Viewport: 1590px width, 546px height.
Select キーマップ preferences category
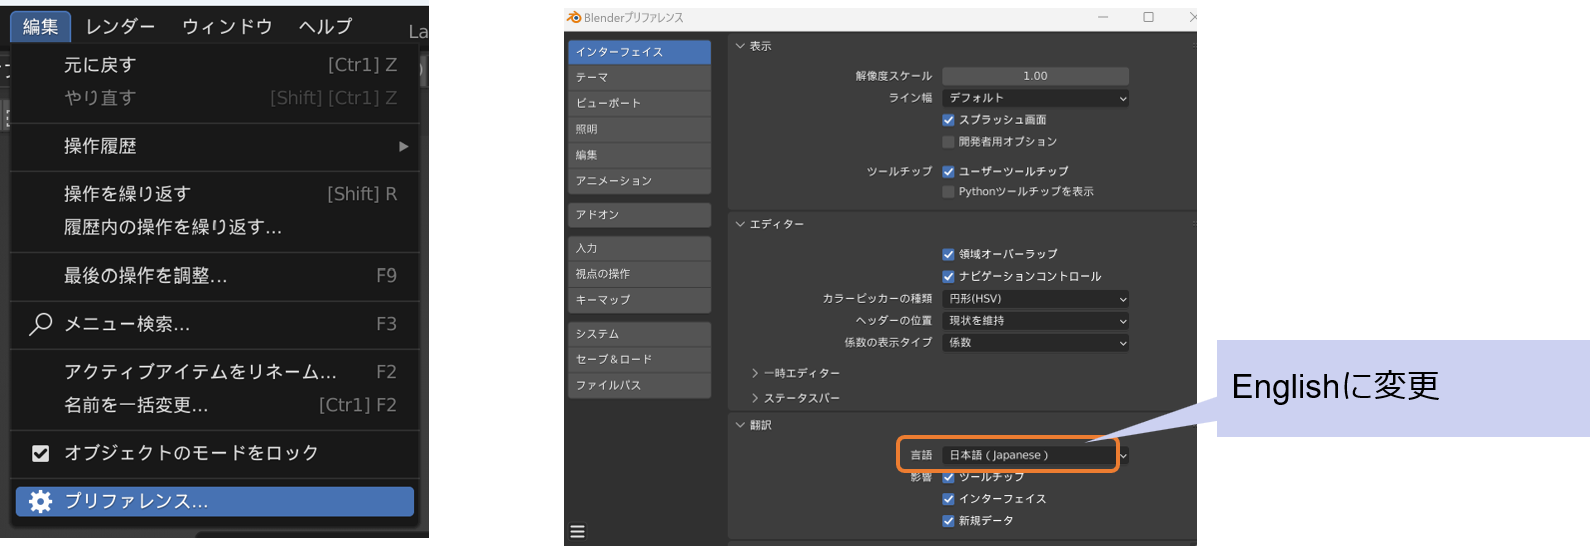(640, 300)
